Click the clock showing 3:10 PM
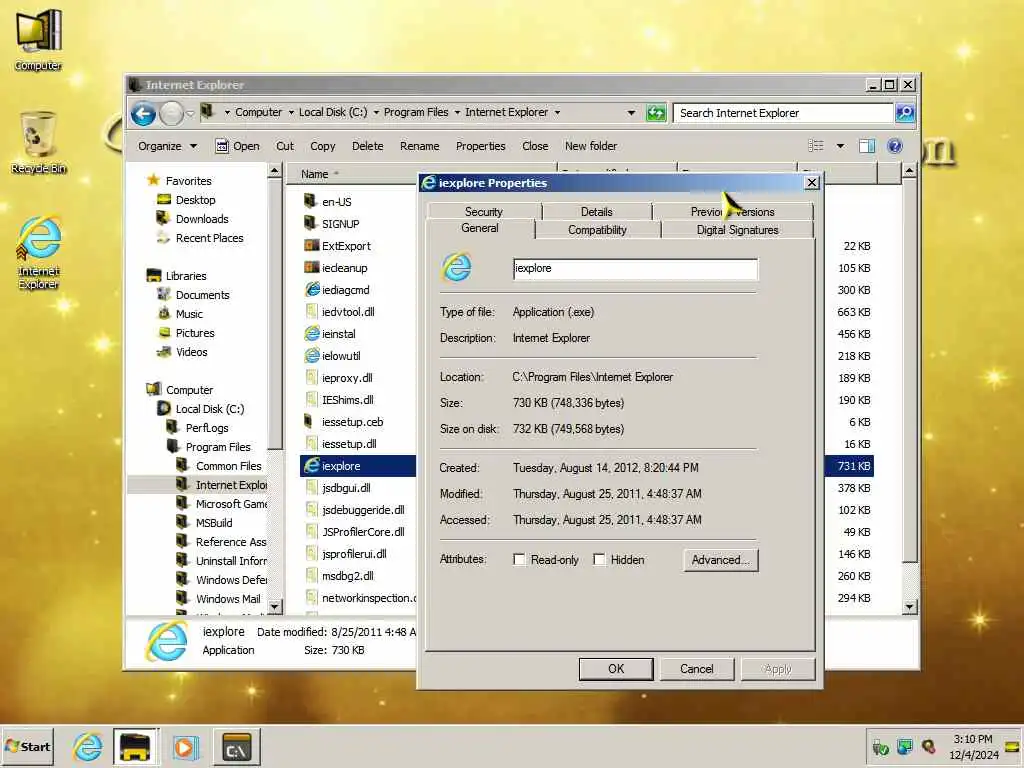1024x768 pixels. click(x=973, y=746)
